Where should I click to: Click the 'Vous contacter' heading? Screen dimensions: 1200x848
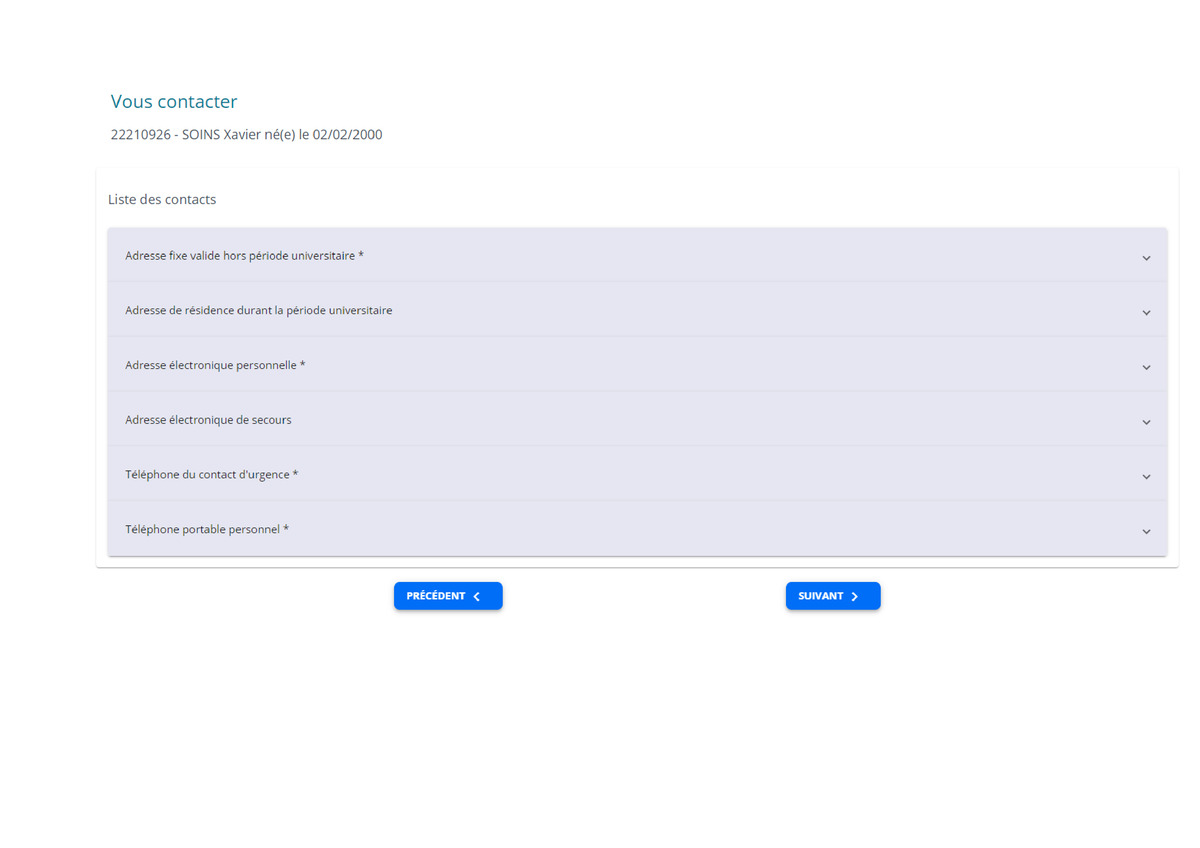click(174, 101)
